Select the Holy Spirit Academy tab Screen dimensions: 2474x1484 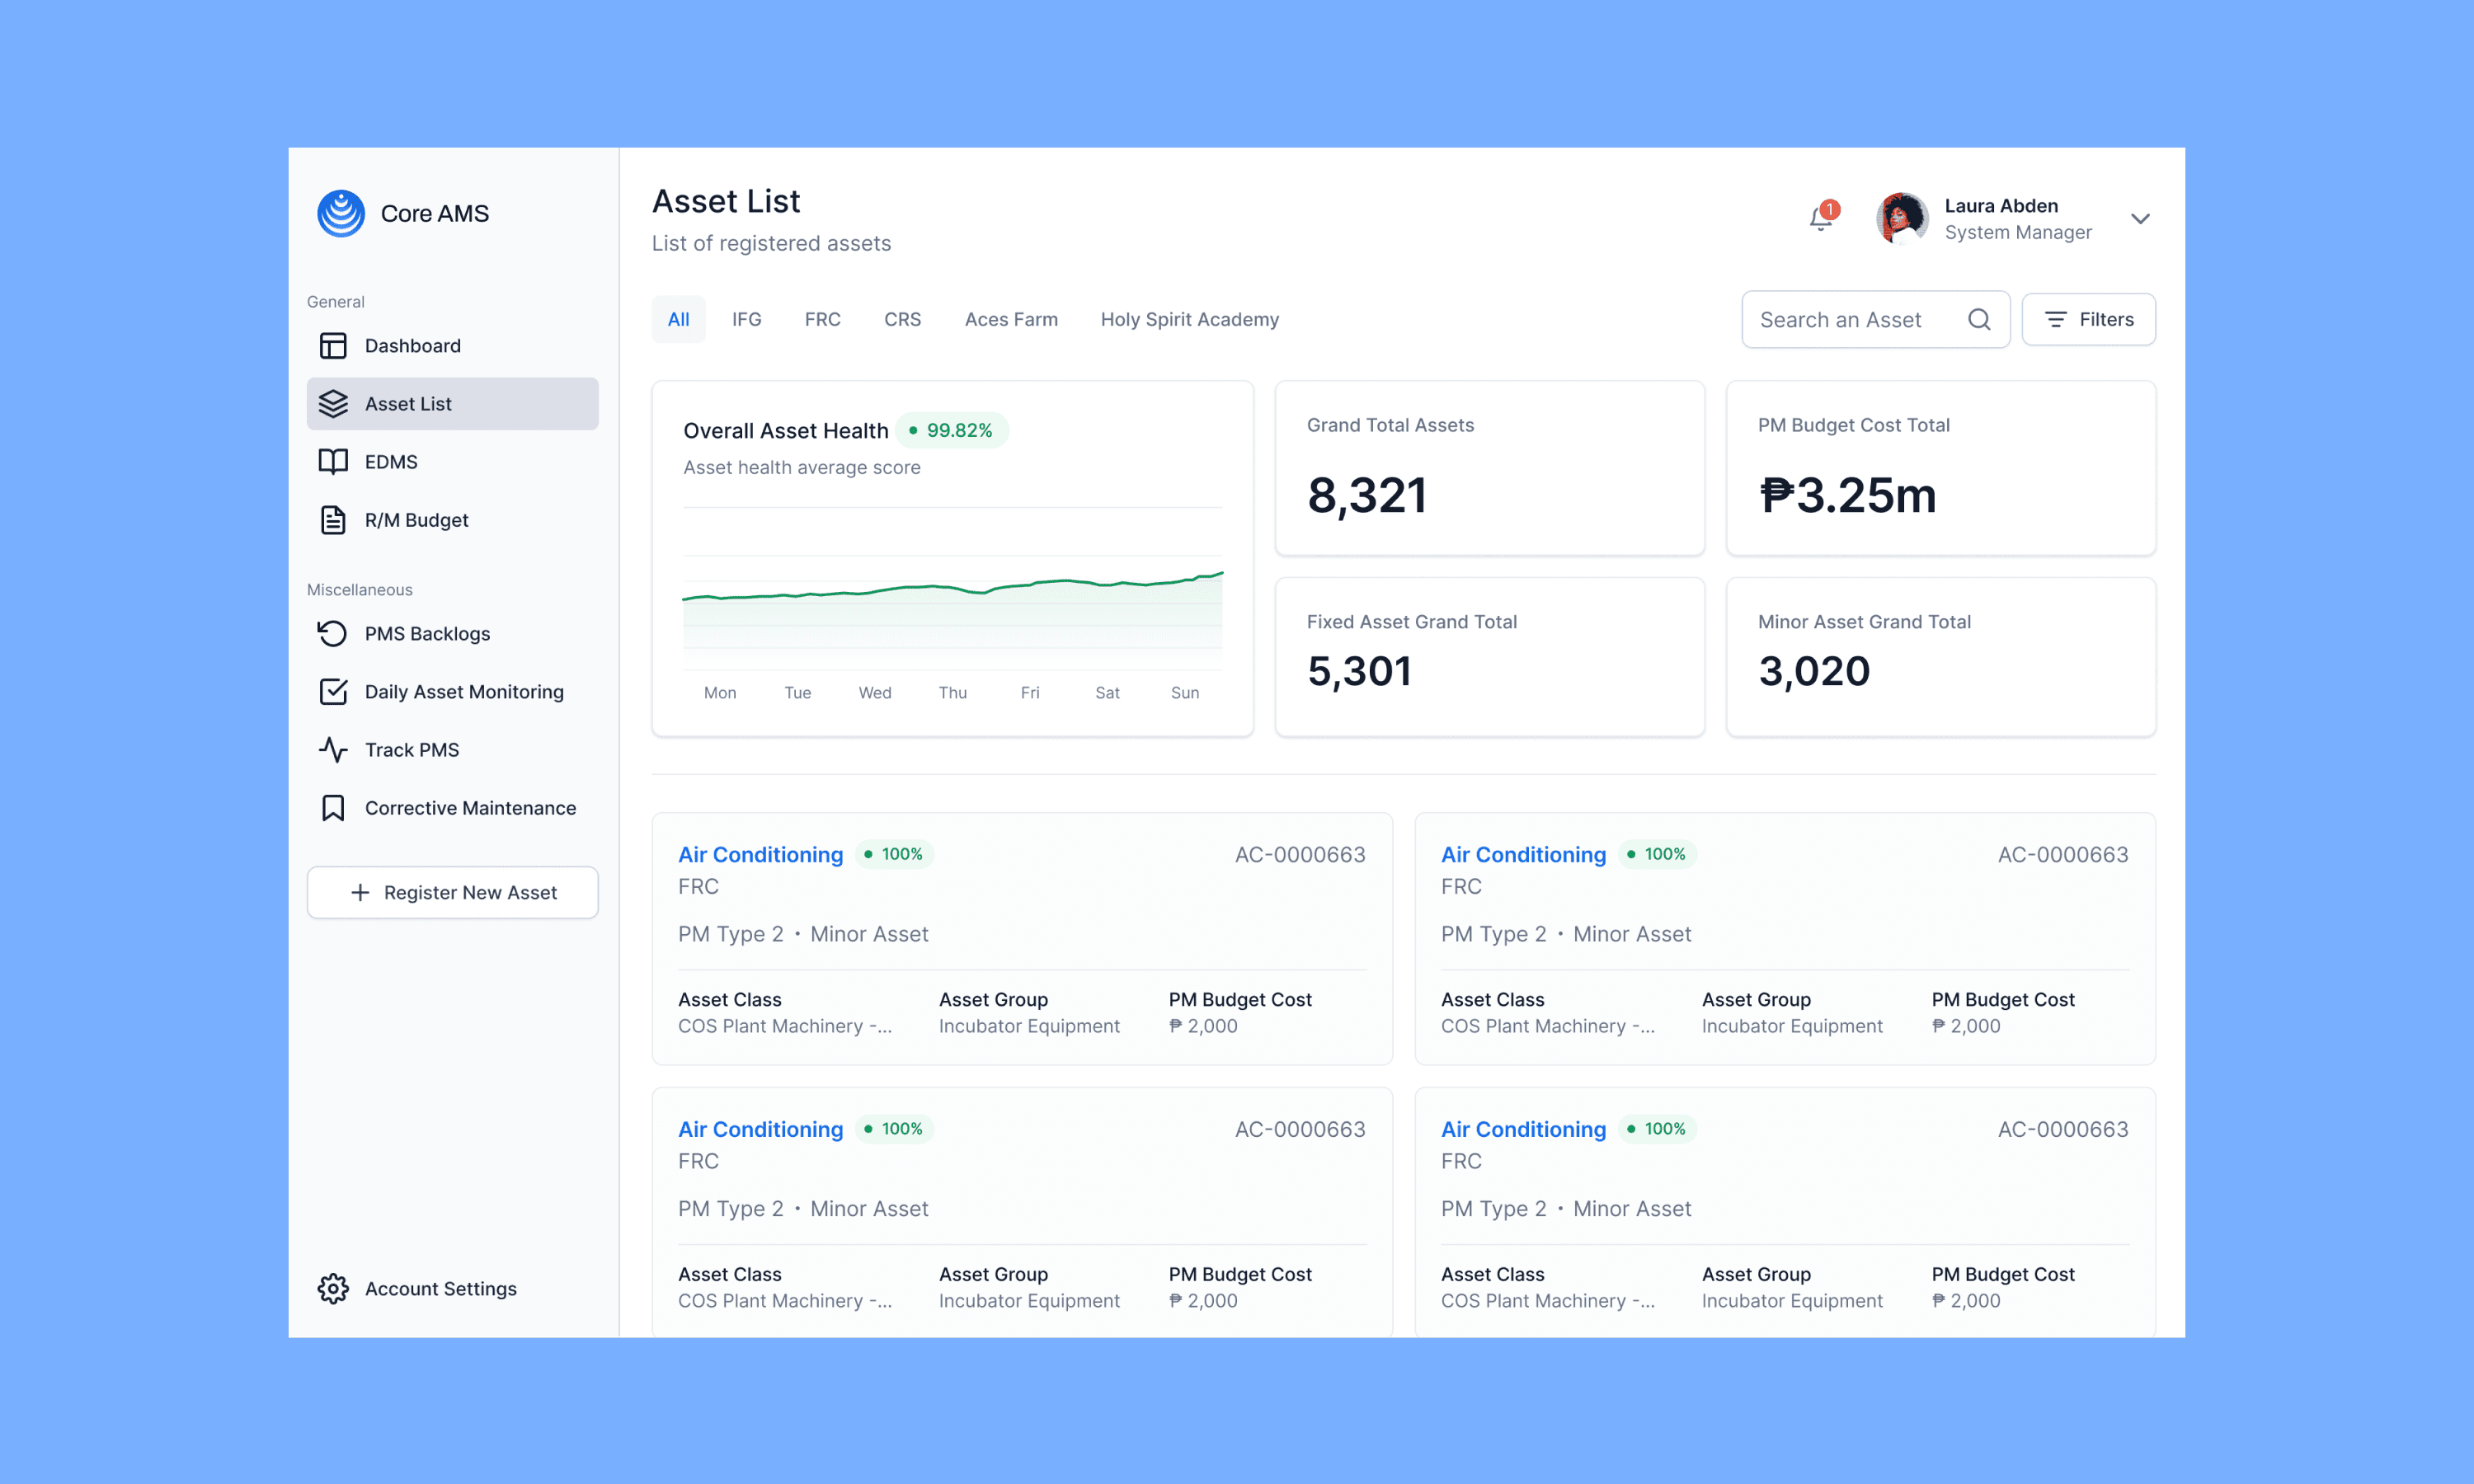click(x=1189, y=320)
